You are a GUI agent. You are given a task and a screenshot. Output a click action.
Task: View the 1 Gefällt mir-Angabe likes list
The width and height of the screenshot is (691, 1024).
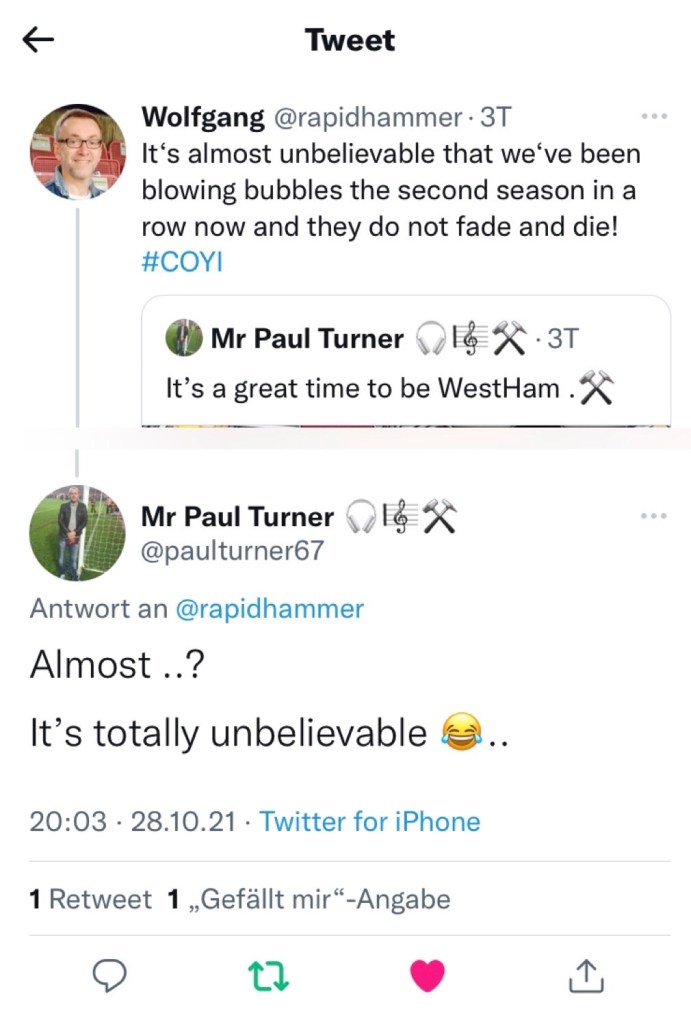click(x=310, y=899)
